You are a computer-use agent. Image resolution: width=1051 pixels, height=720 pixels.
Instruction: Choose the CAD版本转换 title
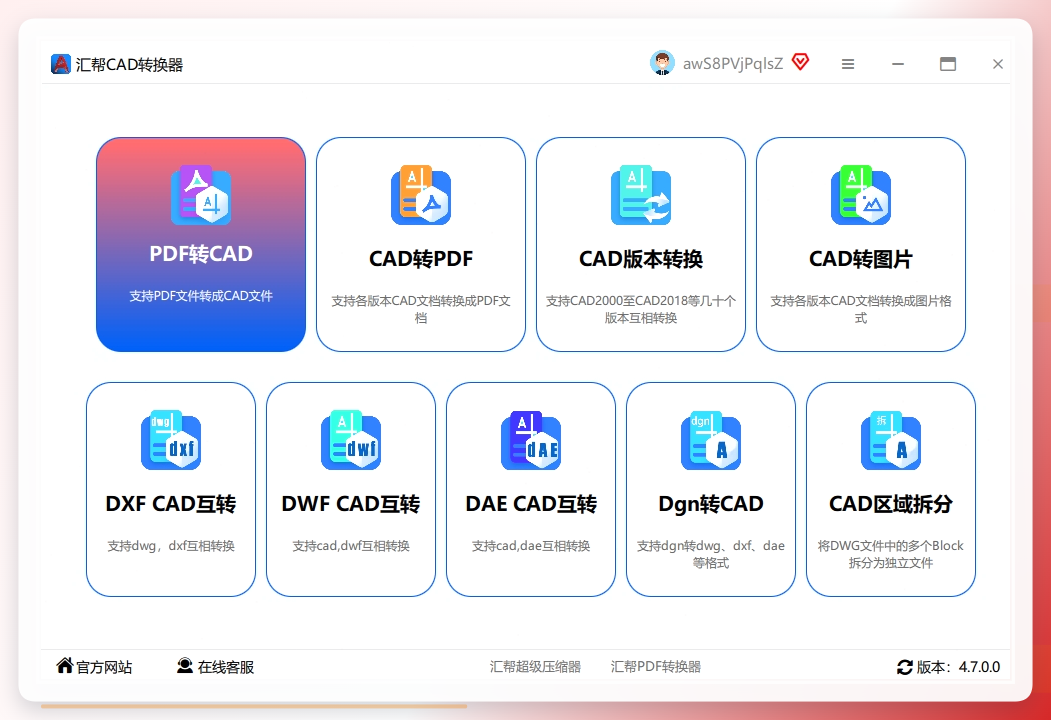pyautogui.click(x=641, y=259)
